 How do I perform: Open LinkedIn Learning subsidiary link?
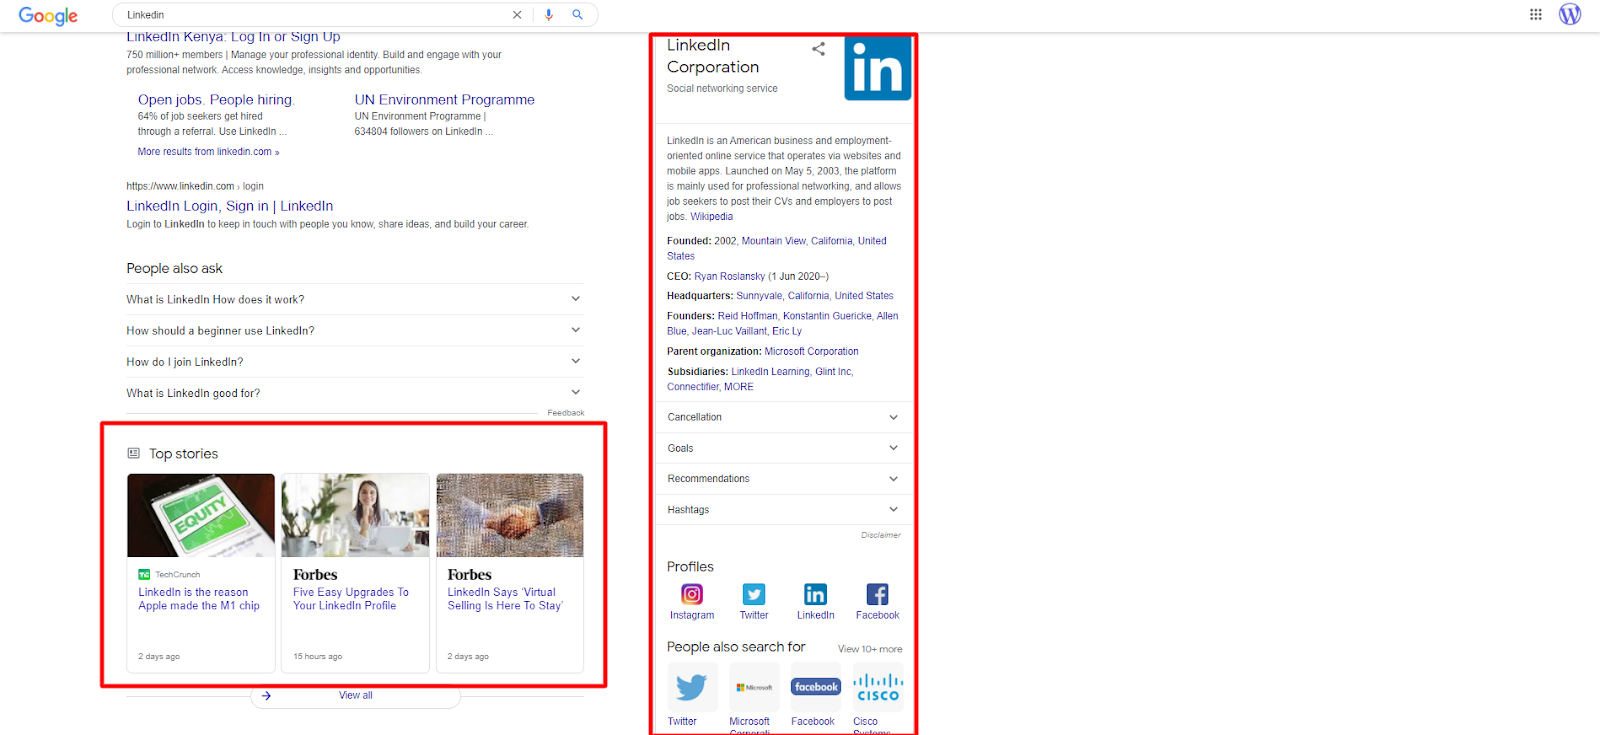pos(770,372)
